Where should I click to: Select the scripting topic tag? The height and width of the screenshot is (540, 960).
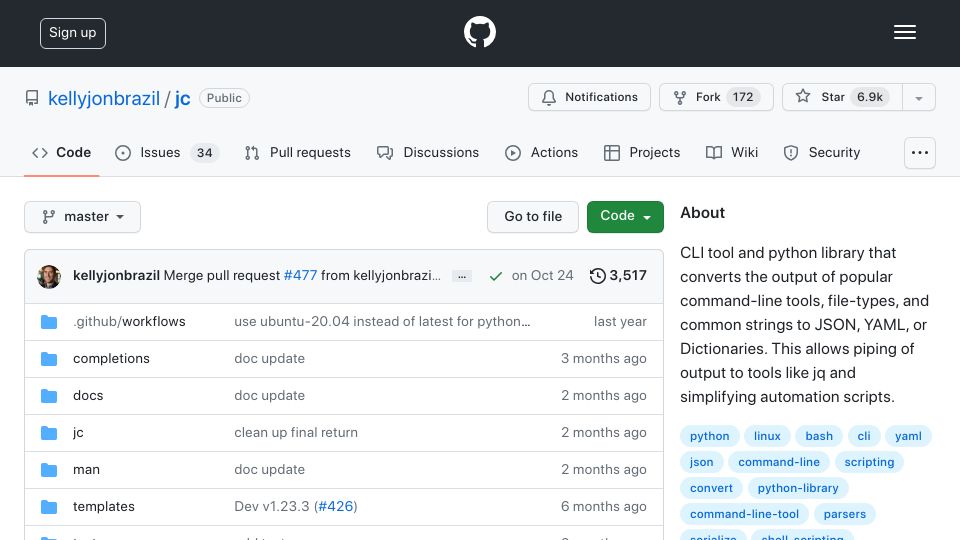[869, 462]
